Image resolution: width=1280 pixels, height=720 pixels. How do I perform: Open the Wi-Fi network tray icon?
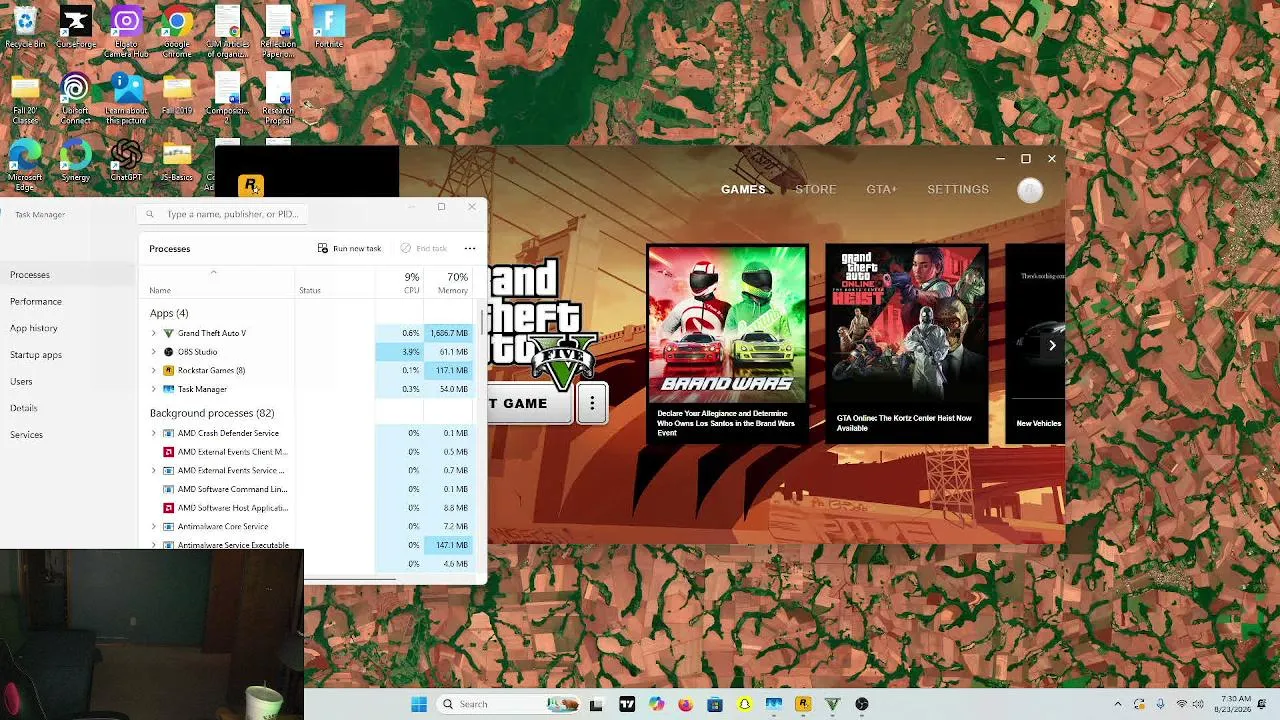pos(1182,704)
